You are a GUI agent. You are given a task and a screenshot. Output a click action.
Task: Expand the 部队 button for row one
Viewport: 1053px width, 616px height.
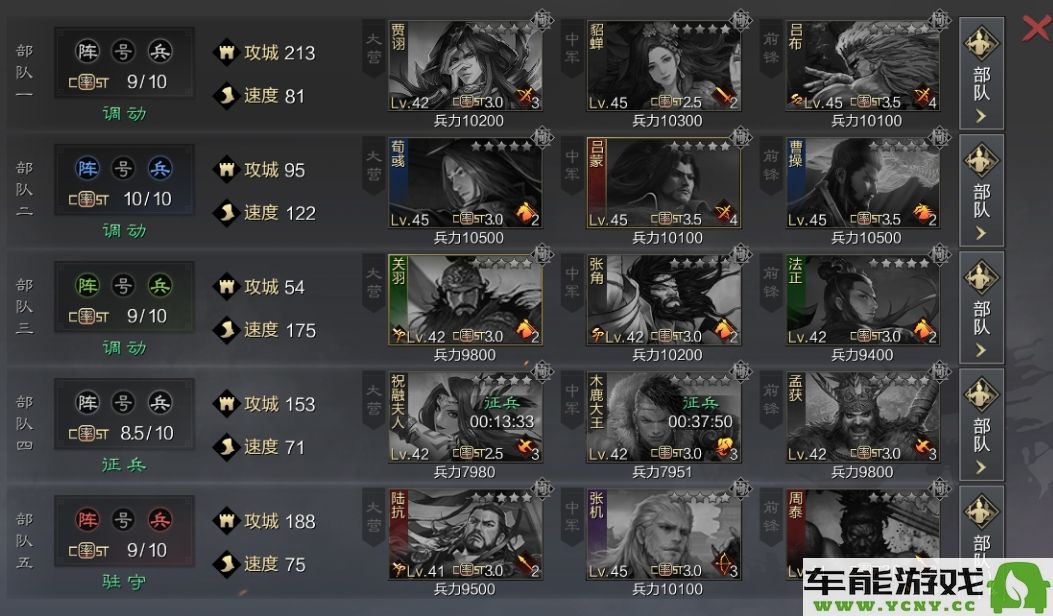tap(982, 74)
